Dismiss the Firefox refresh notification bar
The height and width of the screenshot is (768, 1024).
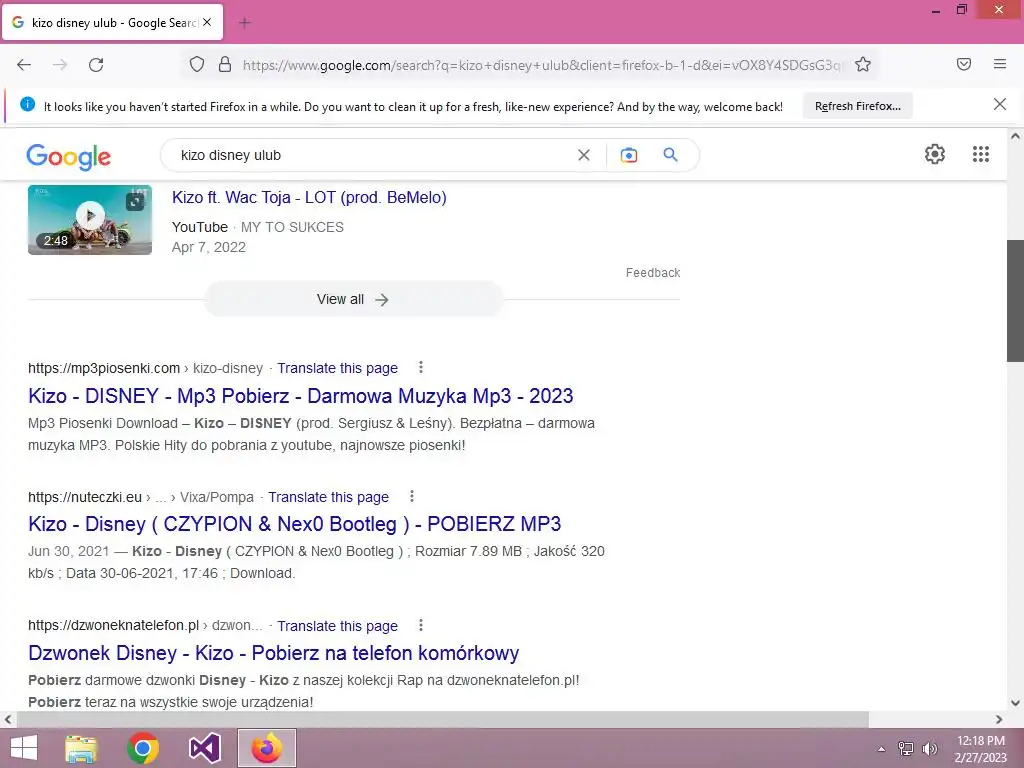[1000, 104]
